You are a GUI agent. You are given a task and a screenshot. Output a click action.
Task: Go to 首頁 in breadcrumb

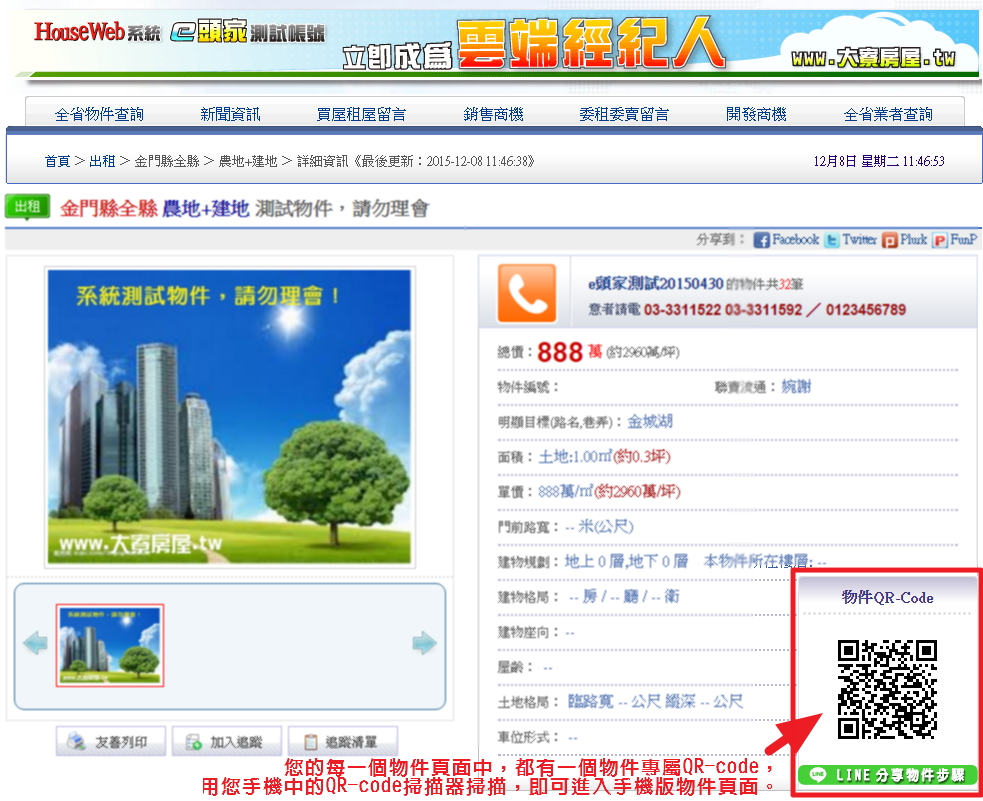point(57,161)
